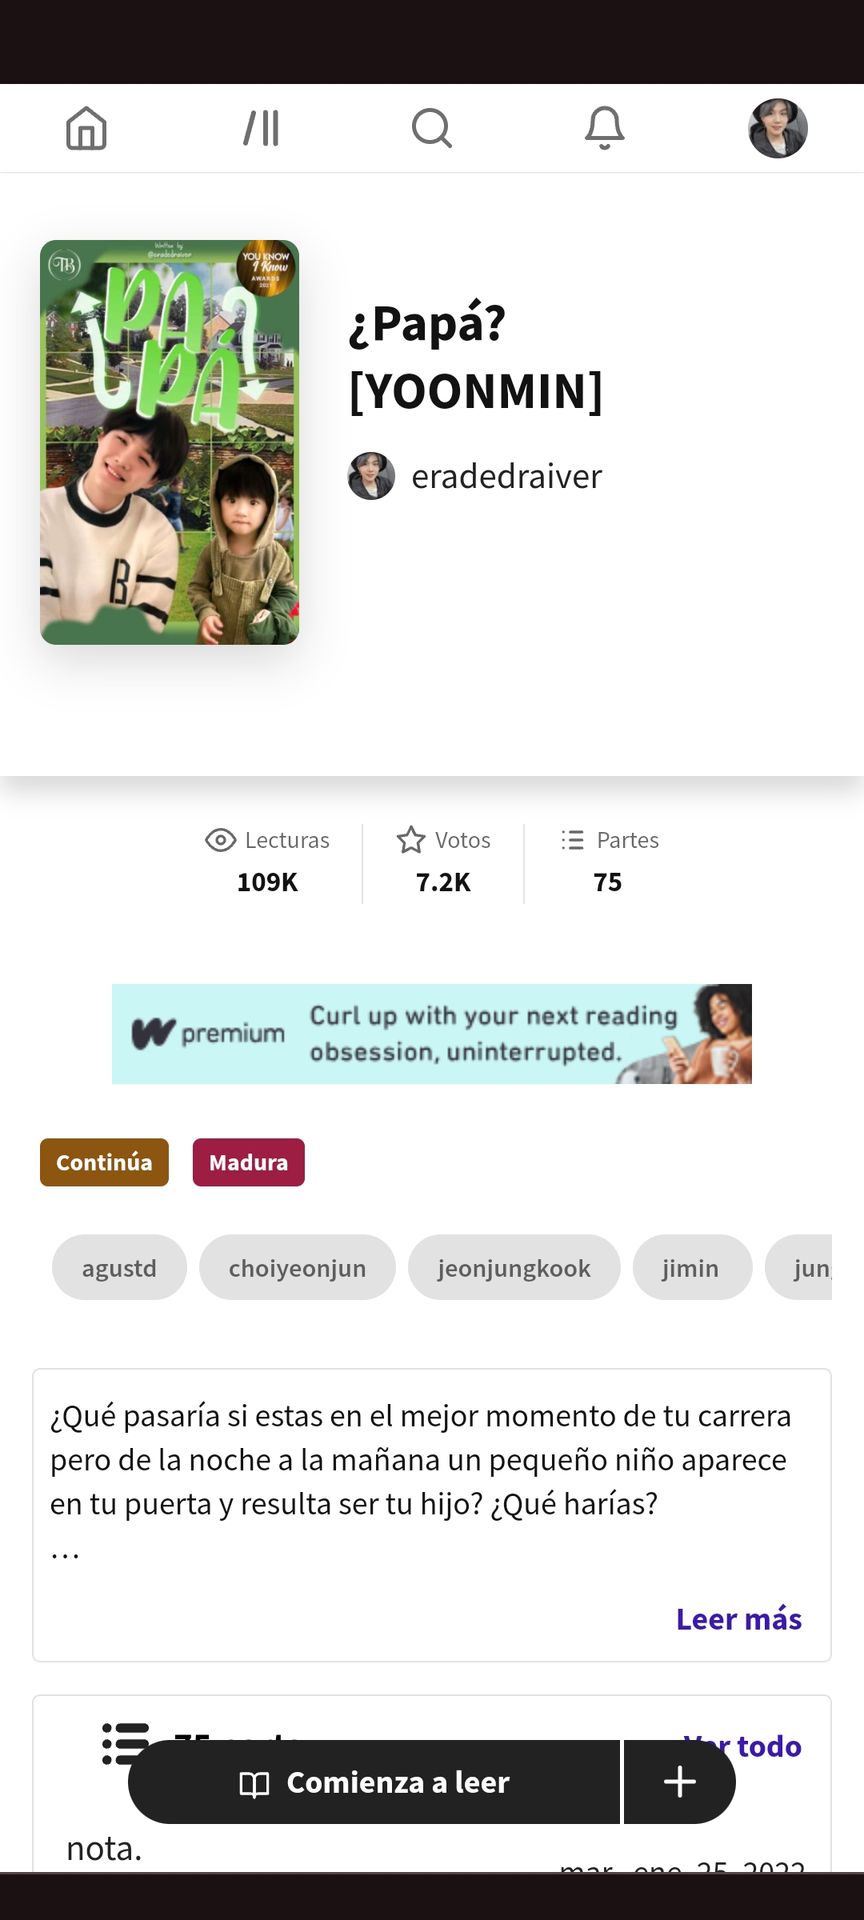864x1920 pixels.
Task: Open the Library icon in navigation bar
Action: [261, 128]
